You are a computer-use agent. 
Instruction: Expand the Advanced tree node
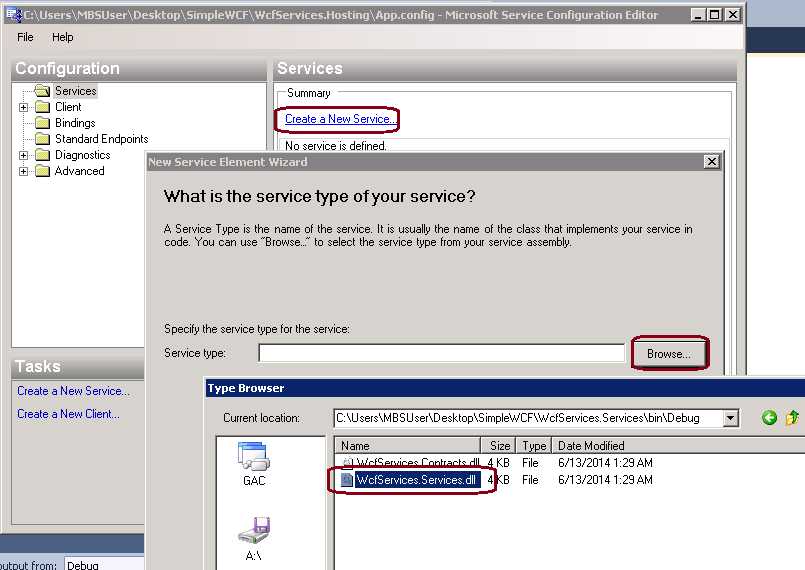tap(23, 172)
